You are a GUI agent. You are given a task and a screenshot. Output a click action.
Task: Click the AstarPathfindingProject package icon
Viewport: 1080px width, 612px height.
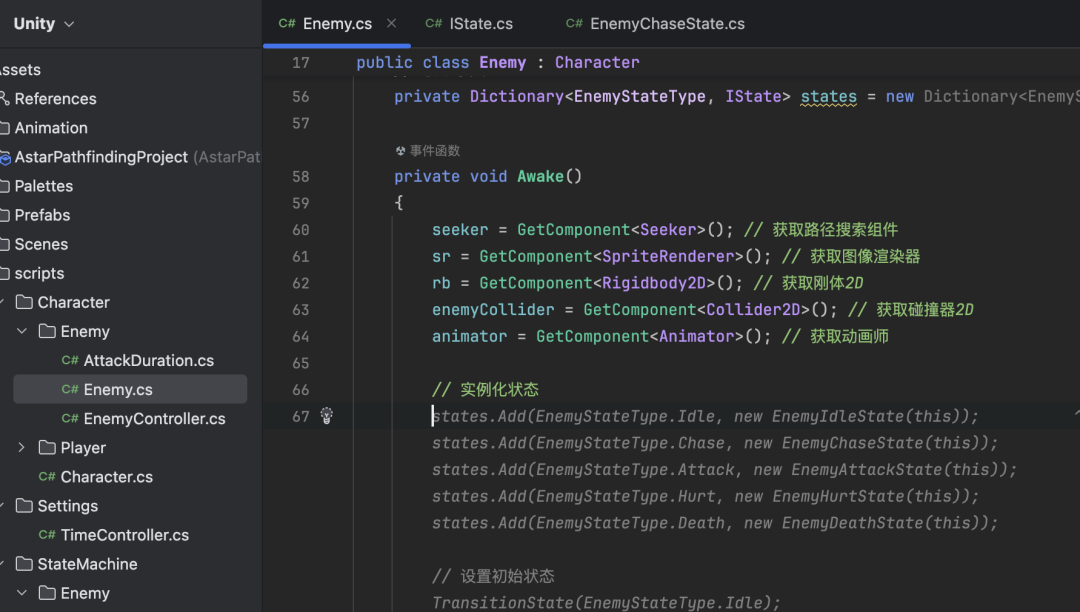point(5,158)
